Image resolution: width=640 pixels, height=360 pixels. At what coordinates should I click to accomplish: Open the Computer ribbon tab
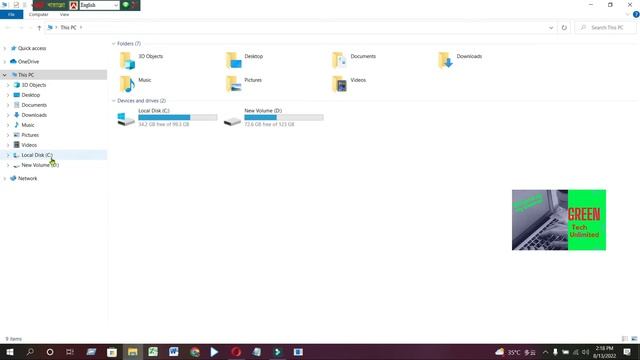[38, 15]
